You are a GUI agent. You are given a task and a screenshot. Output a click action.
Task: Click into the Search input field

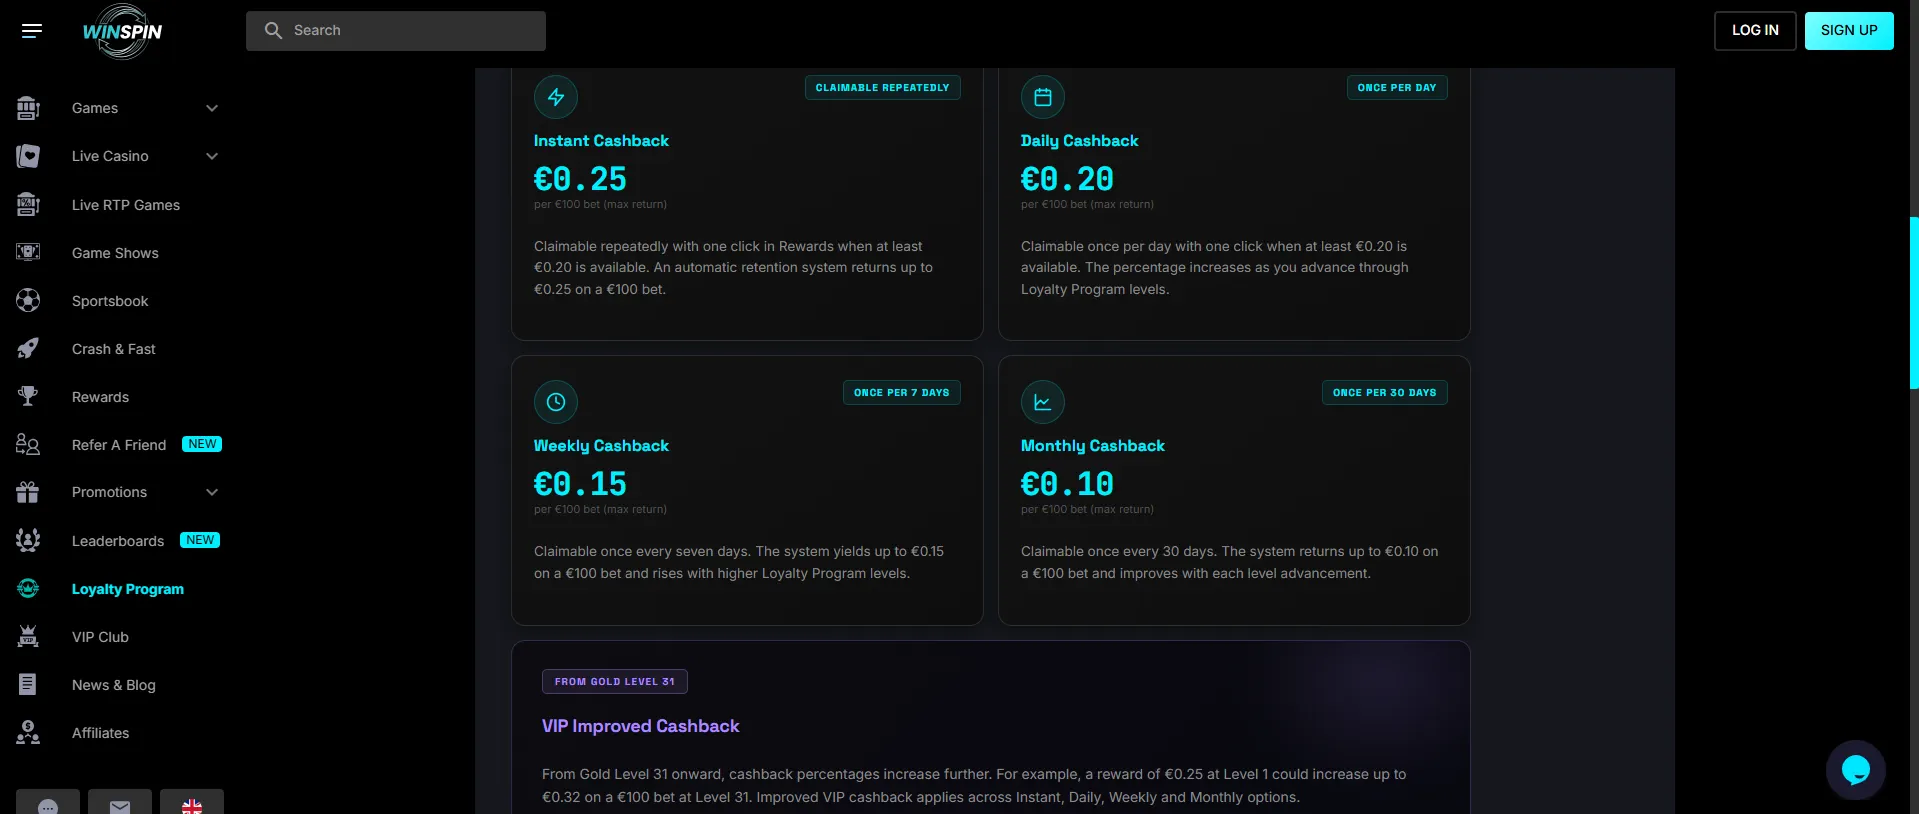[396, 31]
